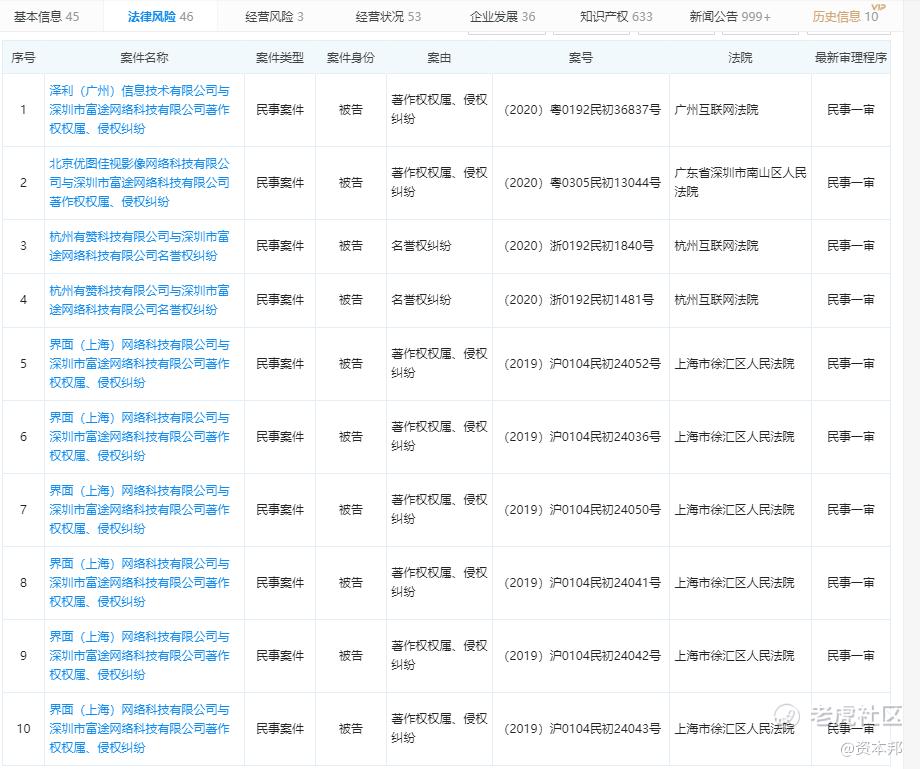Click 名誉权纠纷 cause in row 3
Screen dimensions: 920x769
[x=421, y=246]
